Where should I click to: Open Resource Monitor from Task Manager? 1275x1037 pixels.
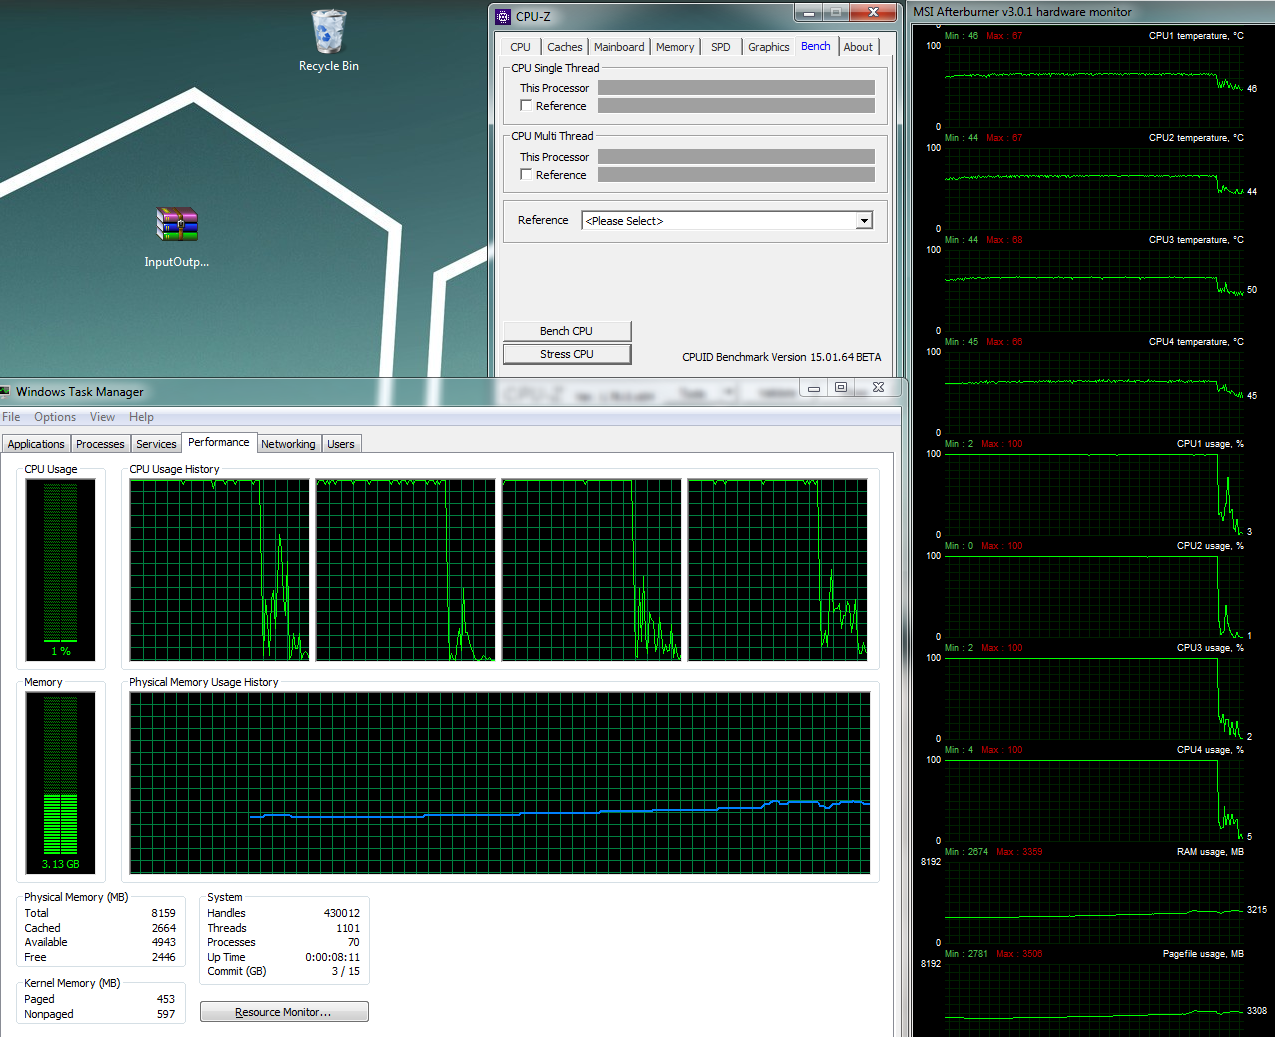click(x=284, y=1012)
